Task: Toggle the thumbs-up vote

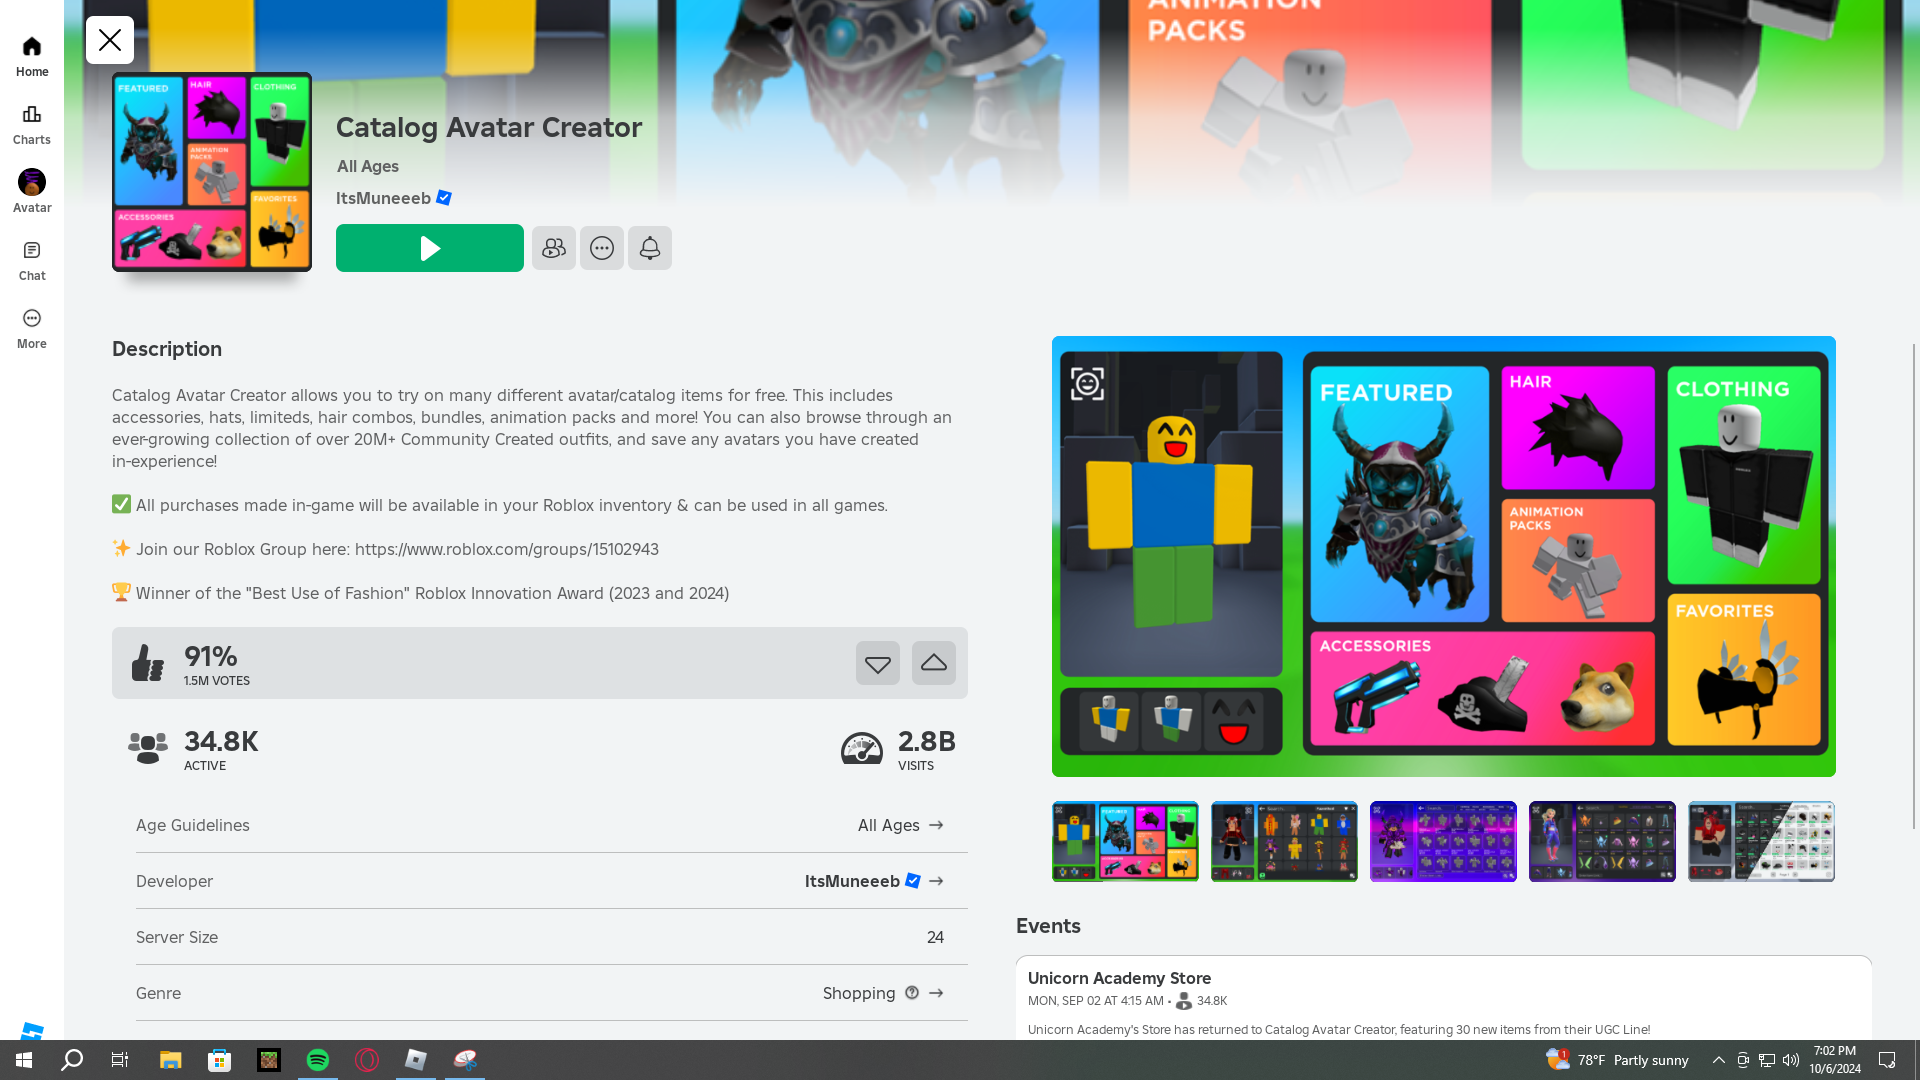Action: click(933, 663)
